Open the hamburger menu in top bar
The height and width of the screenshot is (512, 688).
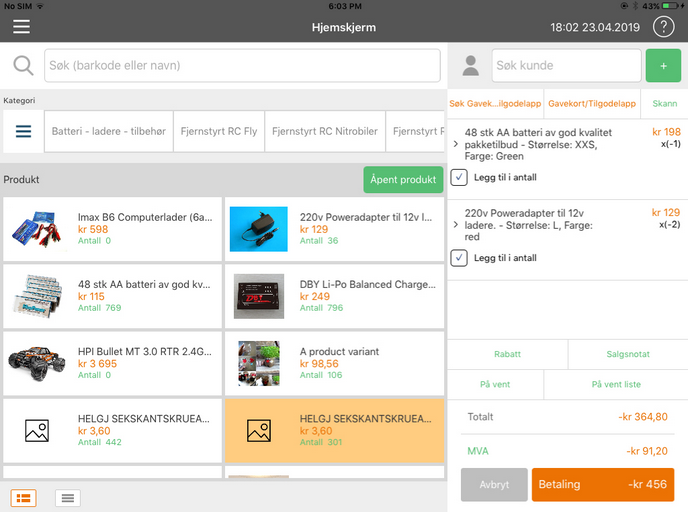click(21, 27)
